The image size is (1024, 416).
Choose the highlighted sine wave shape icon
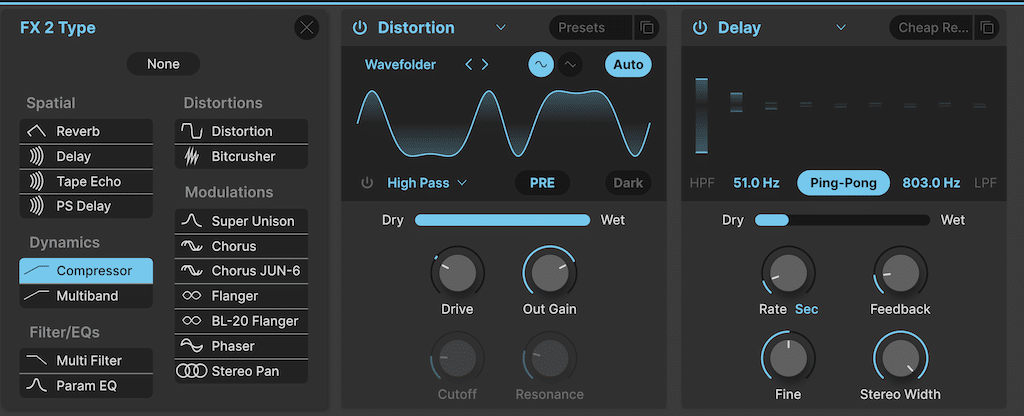point(541,65)
